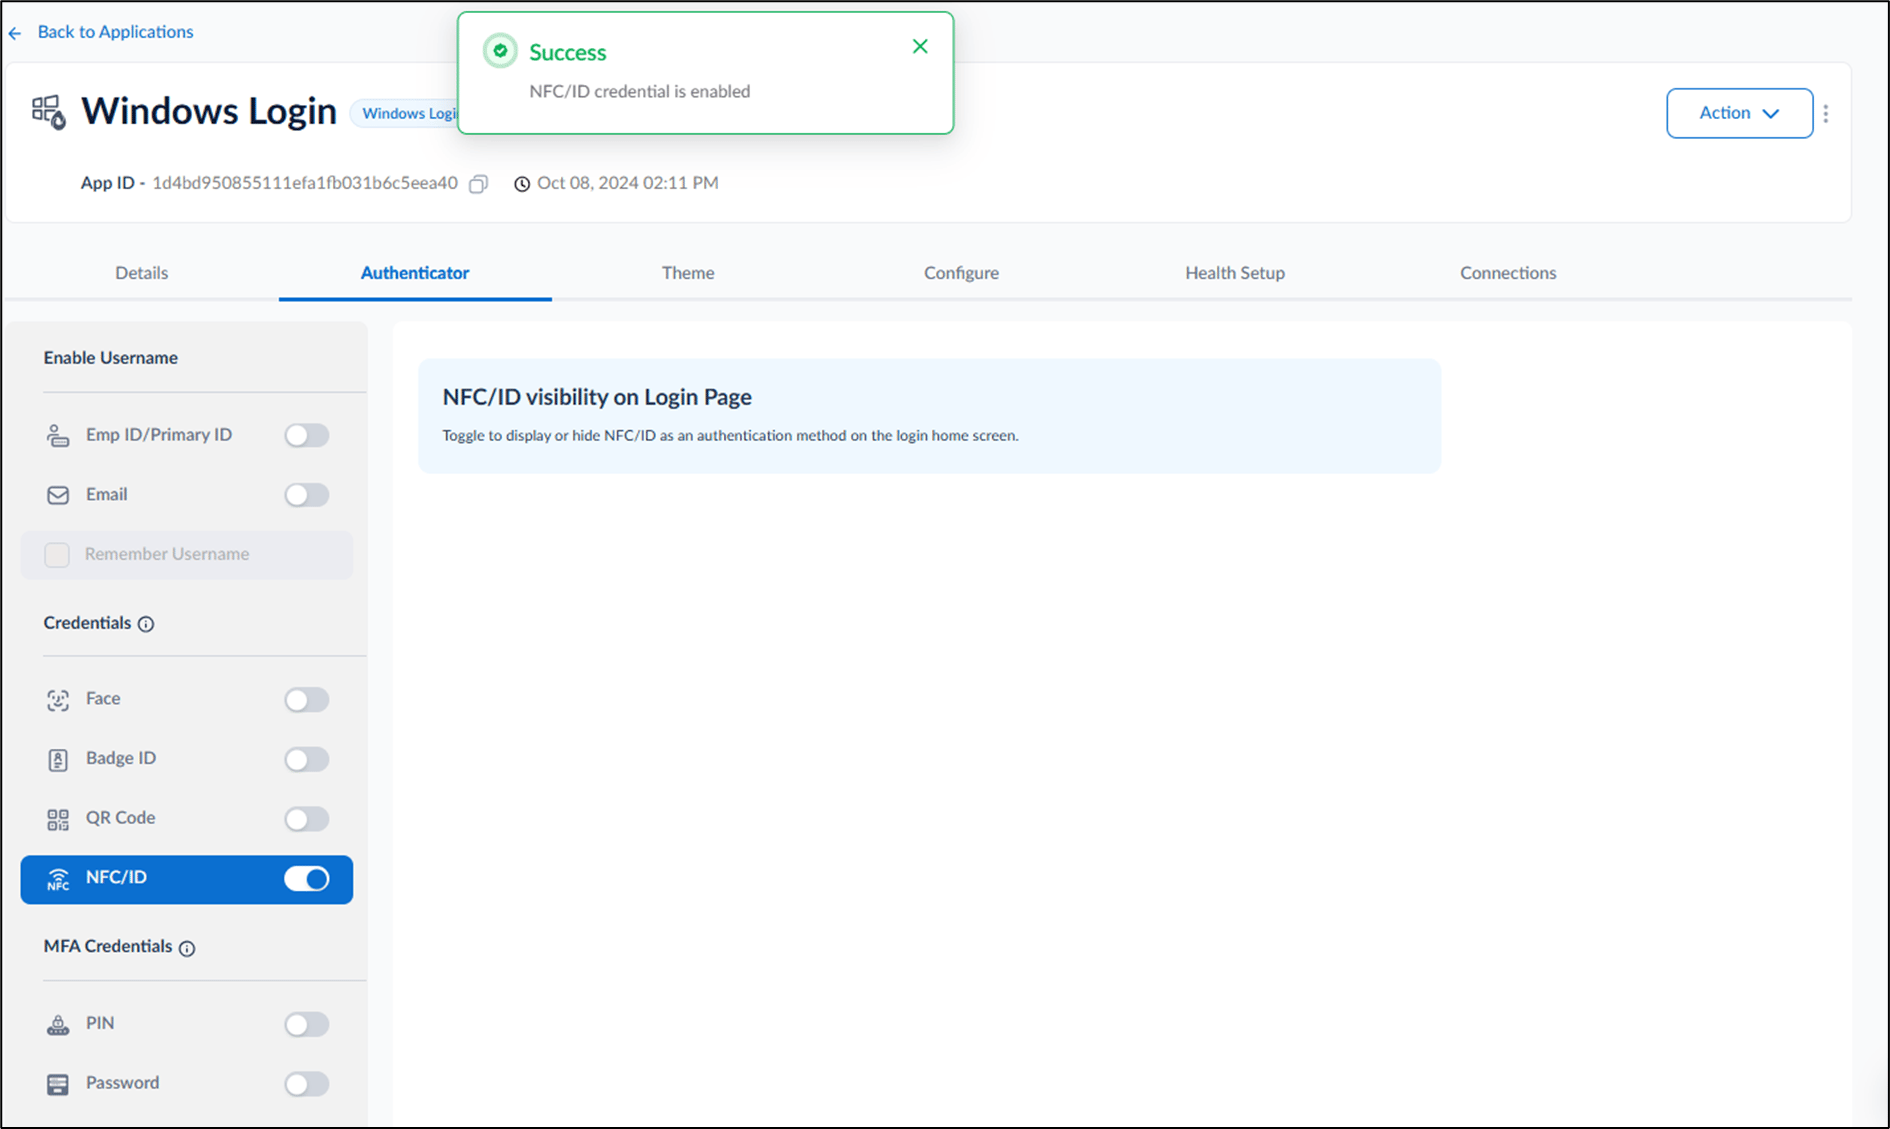Screen dimensions: 1890x1129
Task: Click the QR Code icon
Action: (x=58, y=819)
